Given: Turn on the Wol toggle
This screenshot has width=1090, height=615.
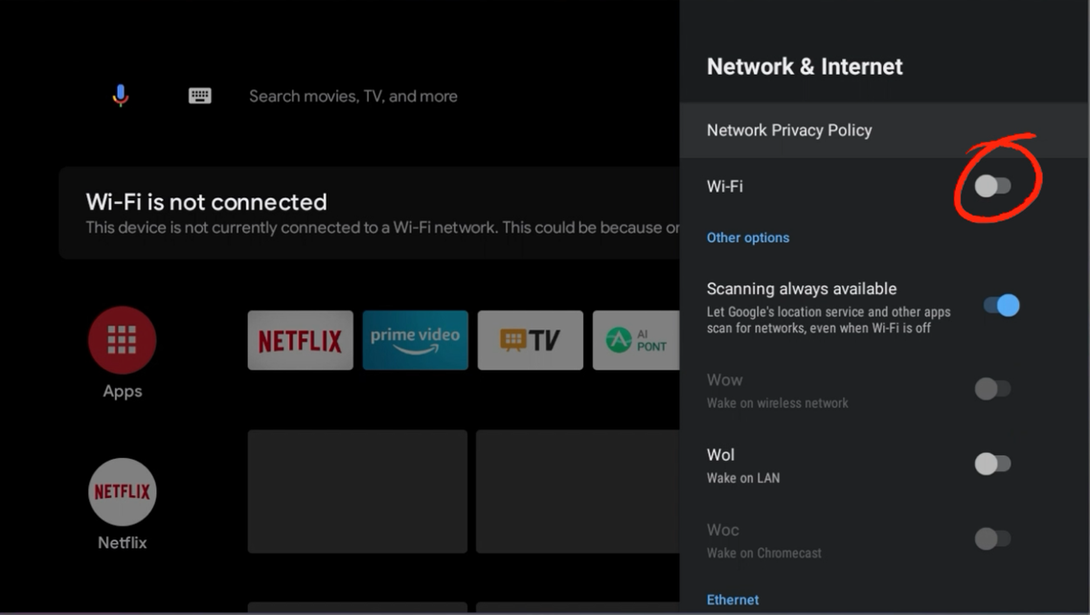Looking at the screenshot, I should point(993,463).
